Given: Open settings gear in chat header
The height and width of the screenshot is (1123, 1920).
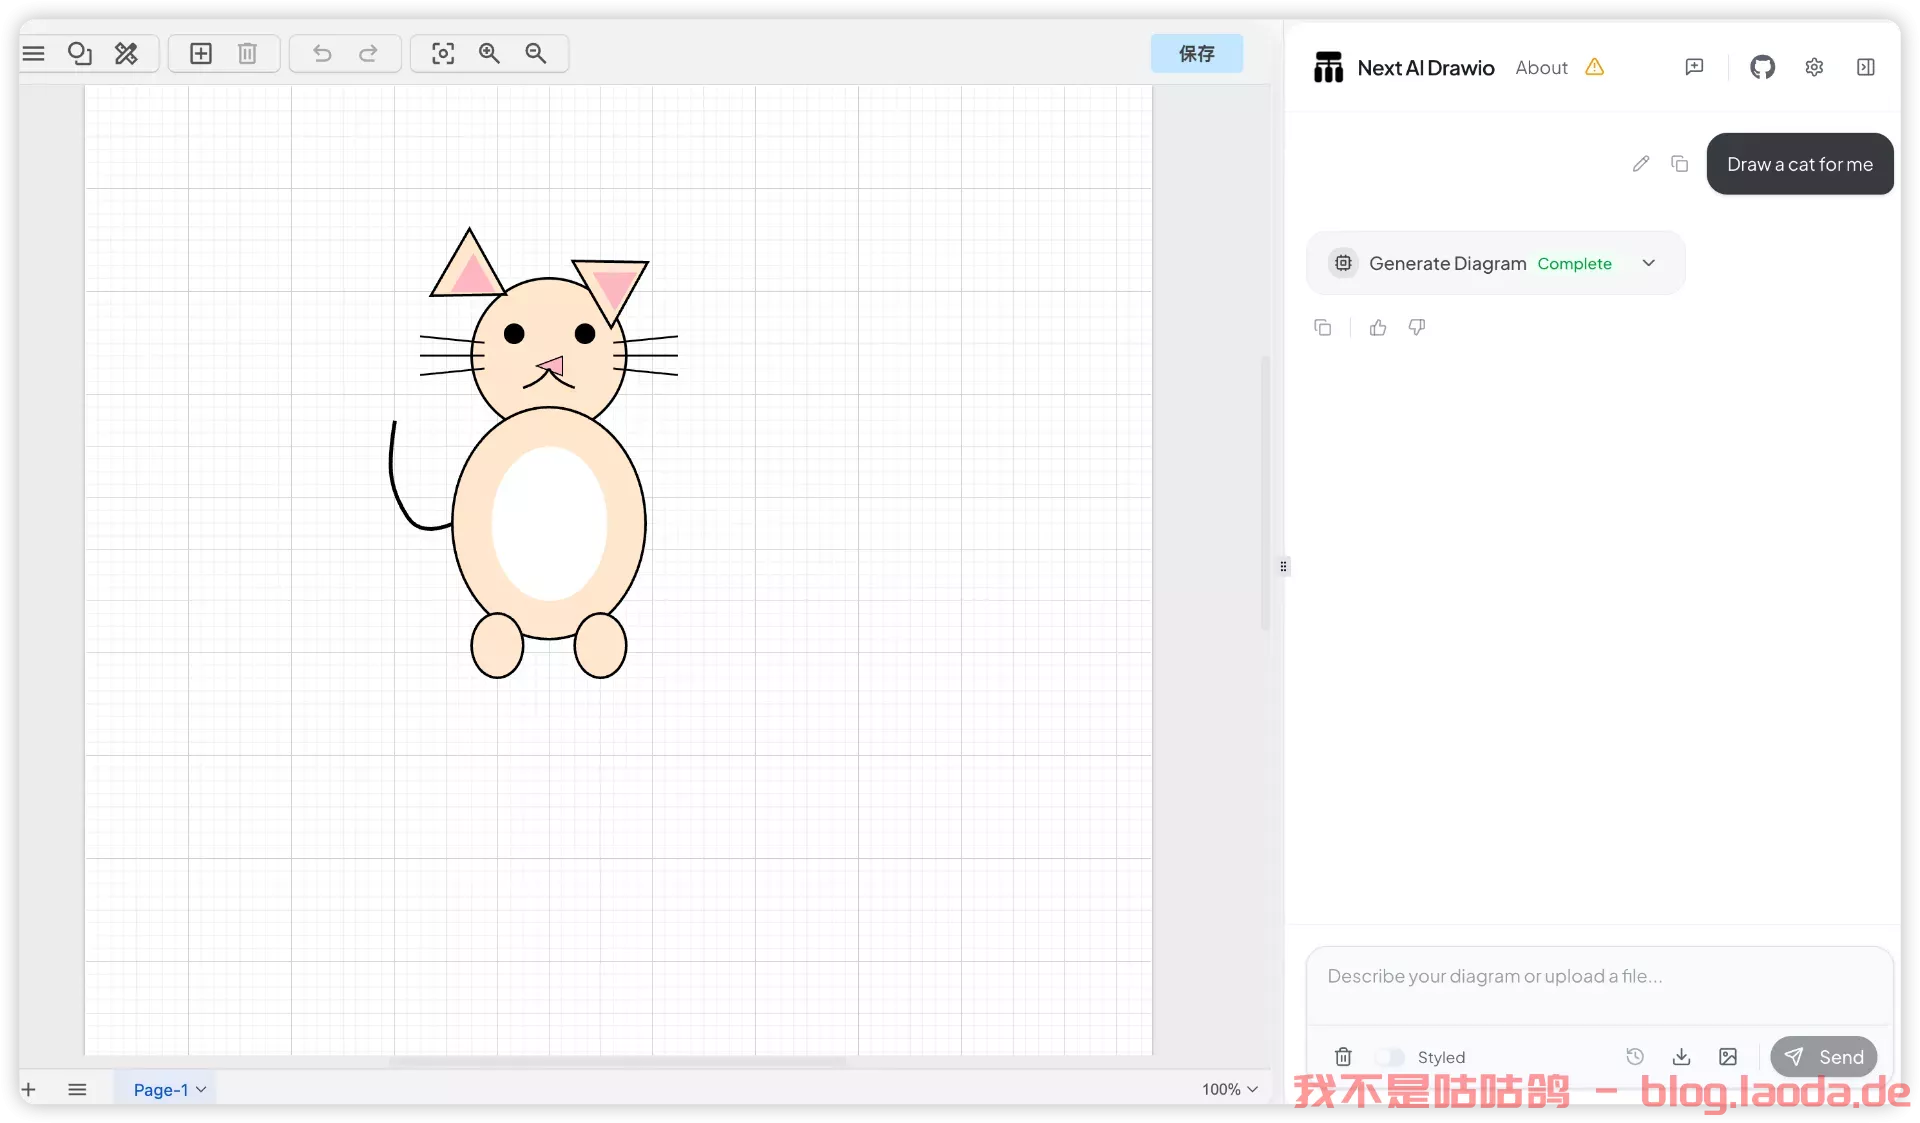Looking at the screenshot, I should [1814, 67].
